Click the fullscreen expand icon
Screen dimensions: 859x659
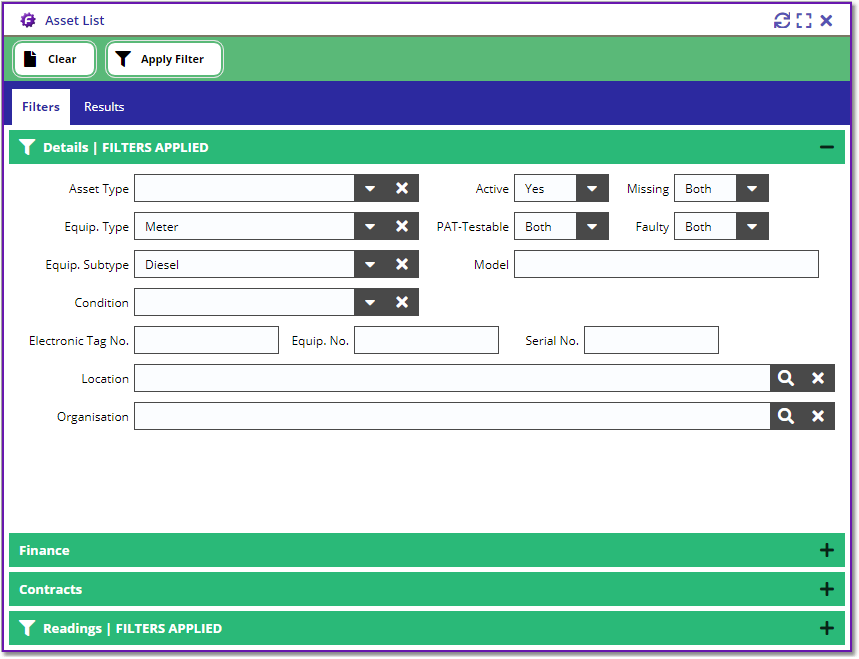[x=804, y=21]
